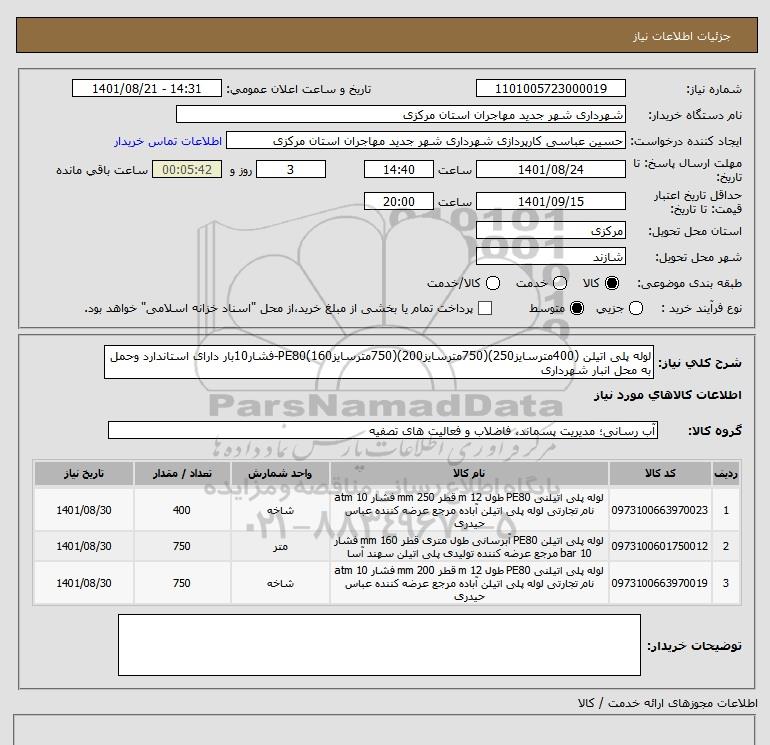Viewport: 770px width, 745px height.
Task: Click unit شاخه in row 1
Action: pos(280,510)
